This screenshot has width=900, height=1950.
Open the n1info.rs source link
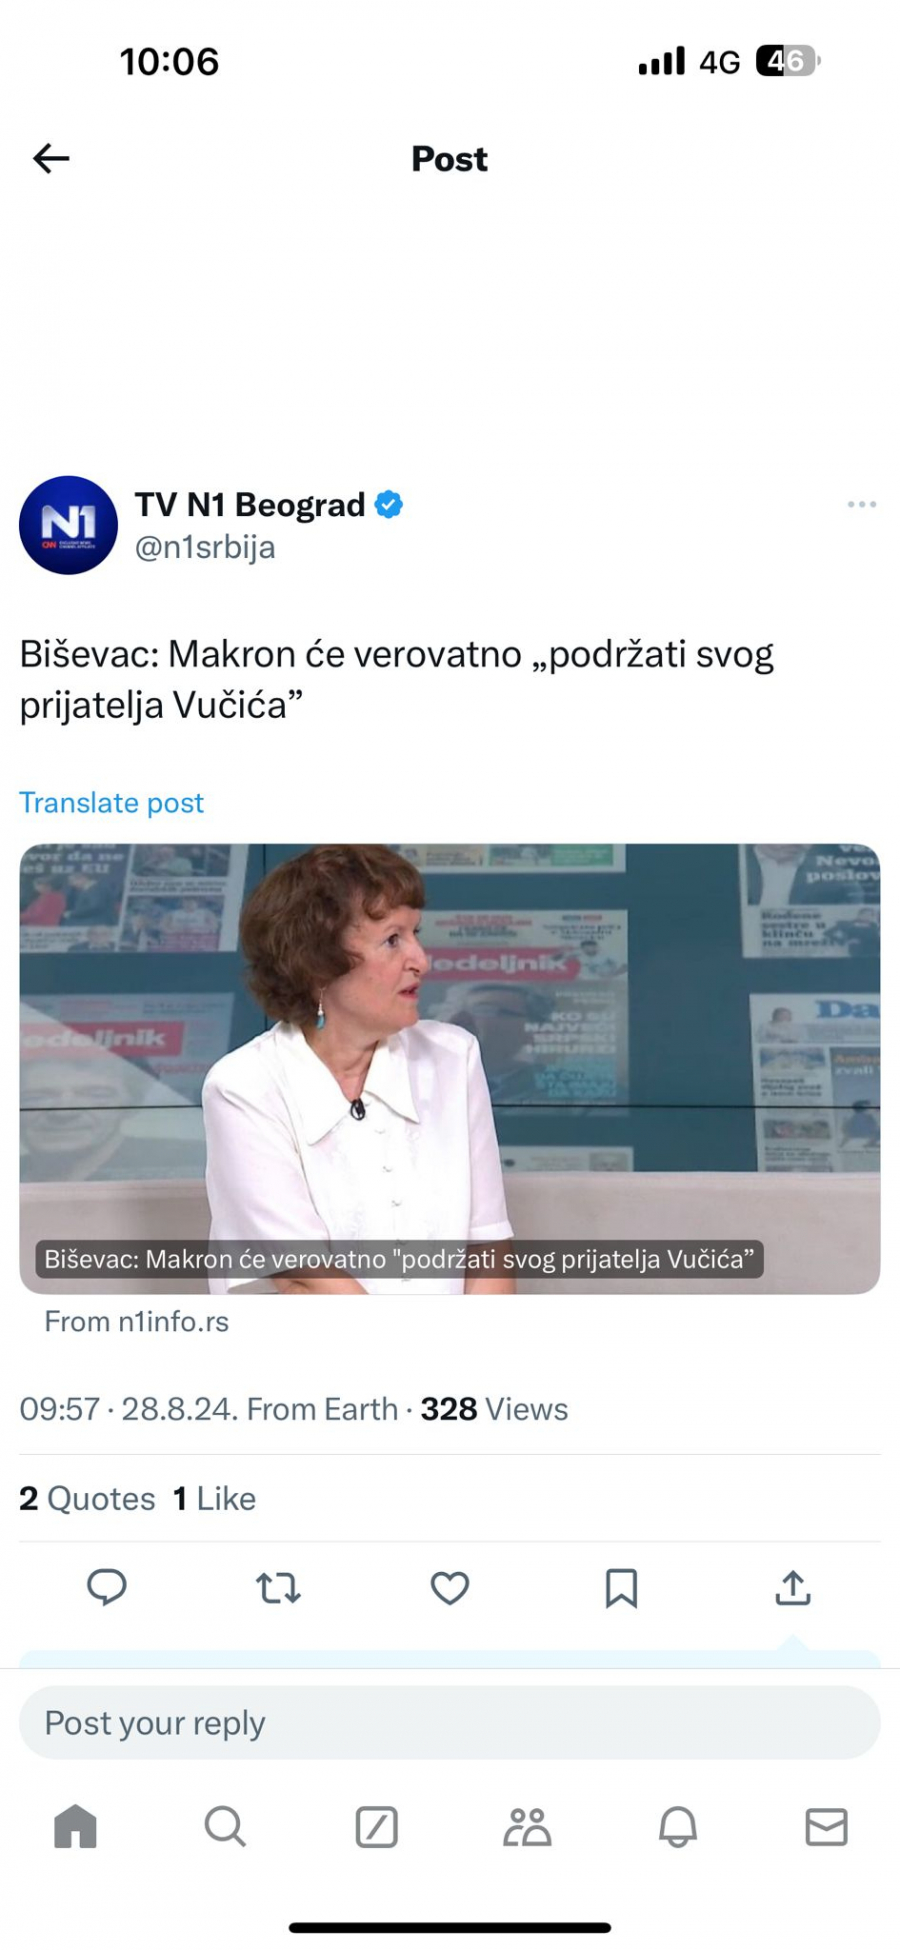click(x=135, y=1321)
